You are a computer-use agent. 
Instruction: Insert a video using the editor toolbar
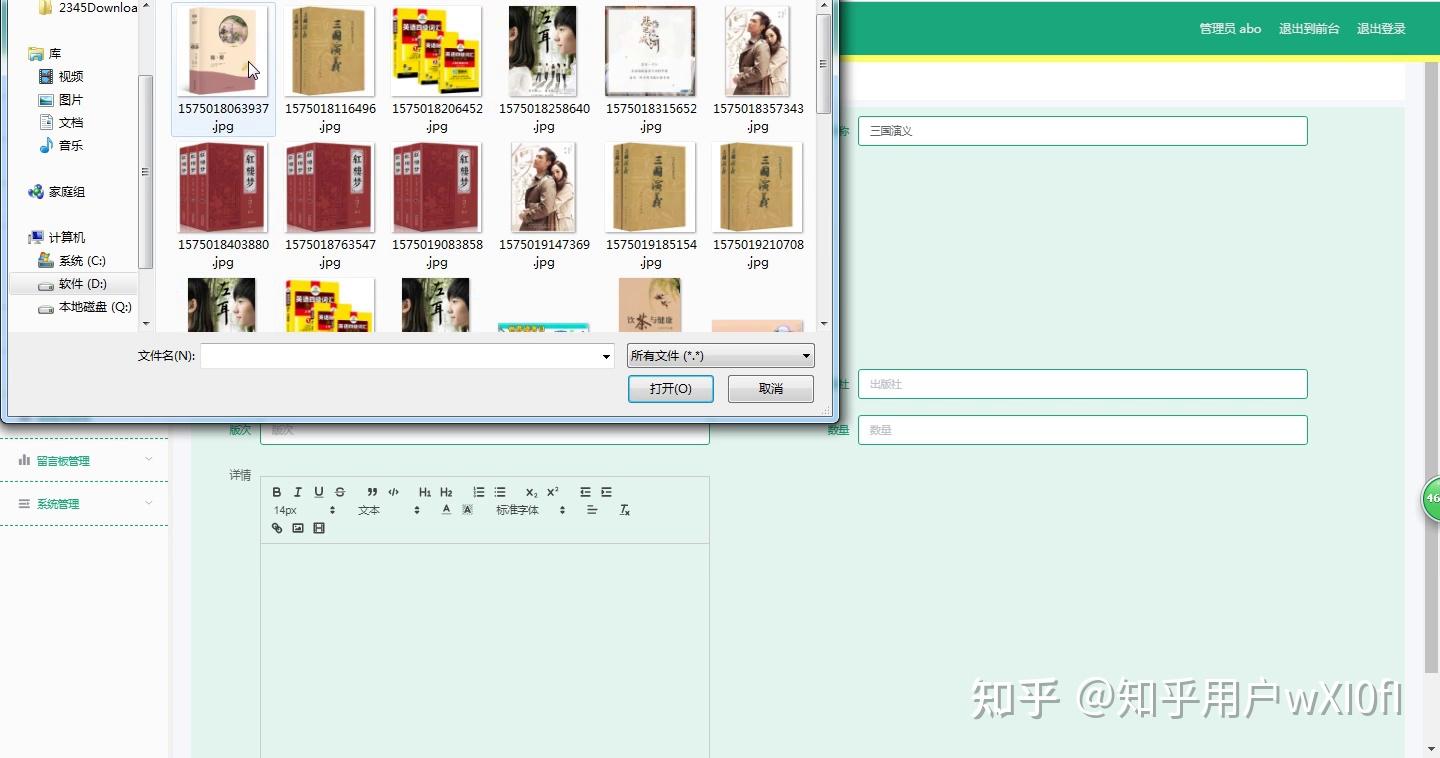pos(319,528)
